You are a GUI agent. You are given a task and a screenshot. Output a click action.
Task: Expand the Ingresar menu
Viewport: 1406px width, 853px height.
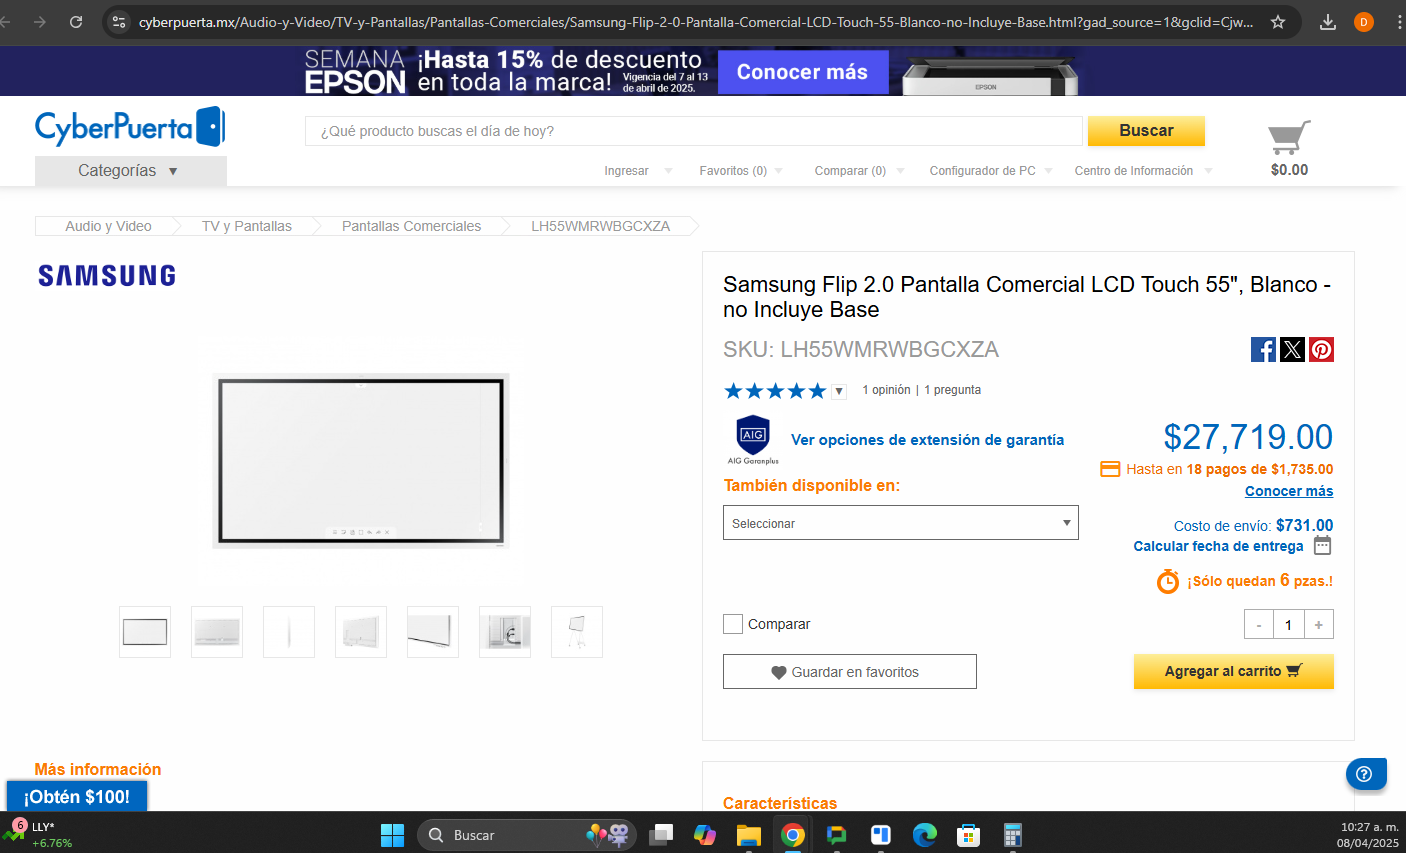(x=638, y=171)
